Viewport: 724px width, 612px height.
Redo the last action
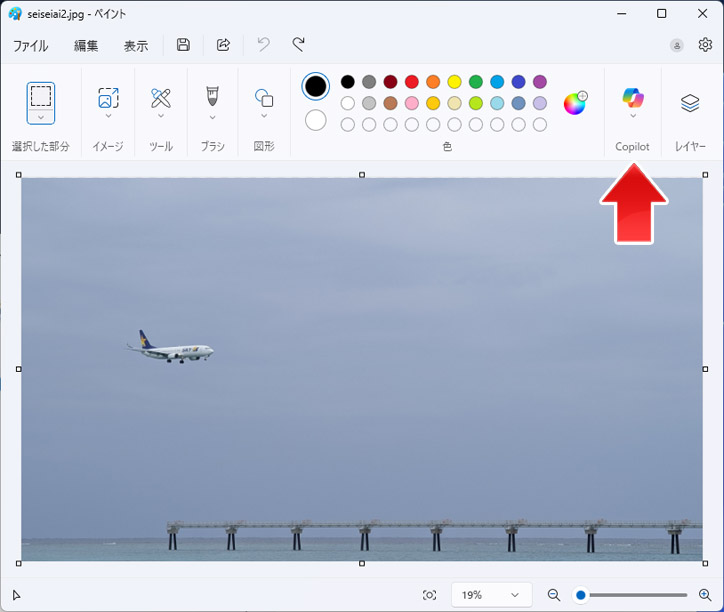(298, 45)
